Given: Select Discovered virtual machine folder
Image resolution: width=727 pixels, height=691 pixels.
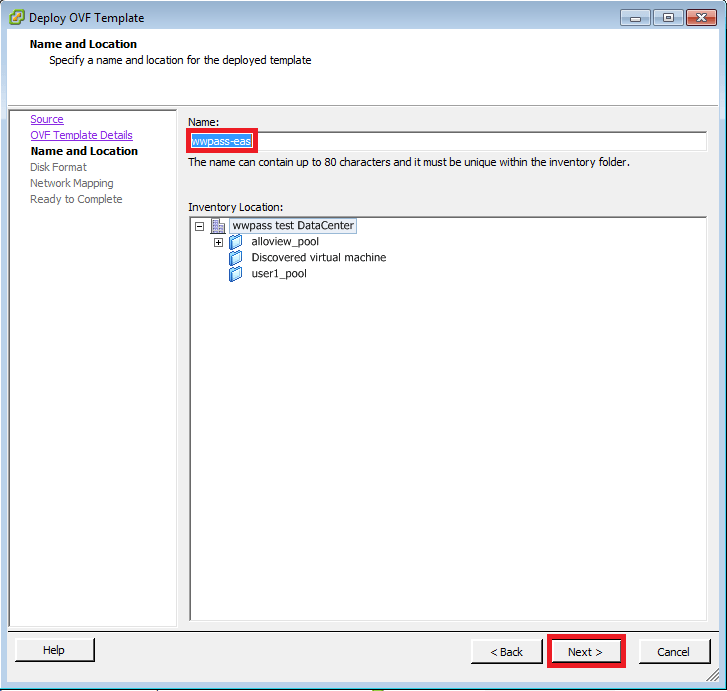Looking at the screenshot, I should pos(319,257).
